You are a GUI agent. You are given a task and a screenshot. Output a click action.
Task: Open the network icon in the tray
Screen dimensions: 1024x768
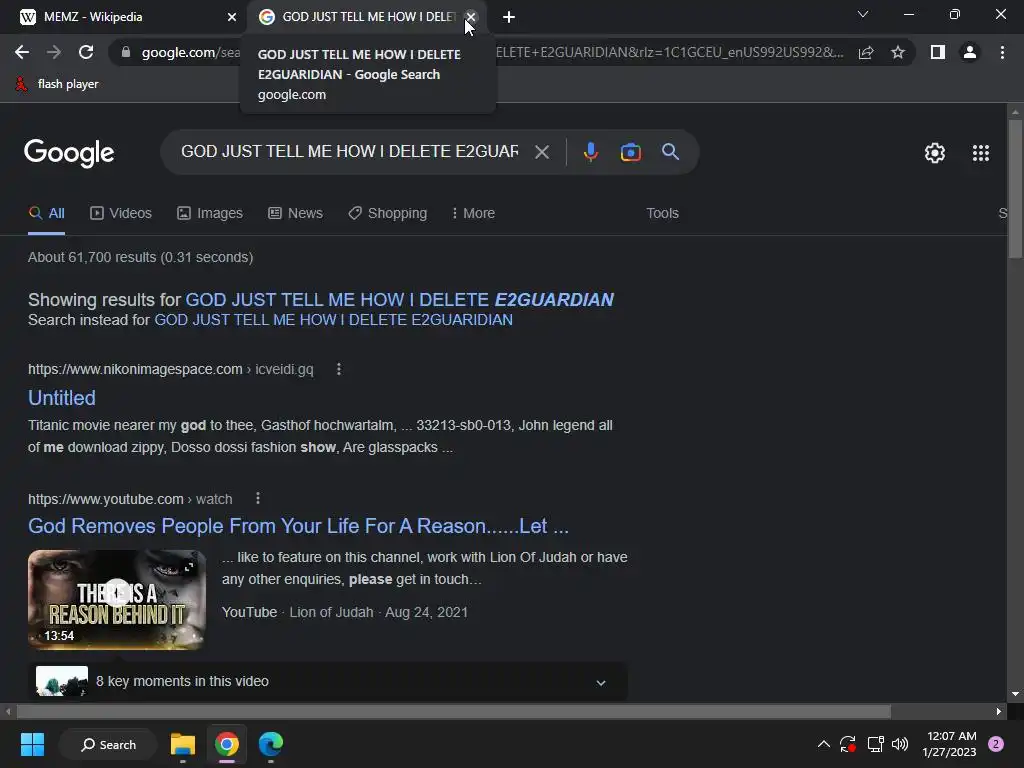(x=875, y=744)
